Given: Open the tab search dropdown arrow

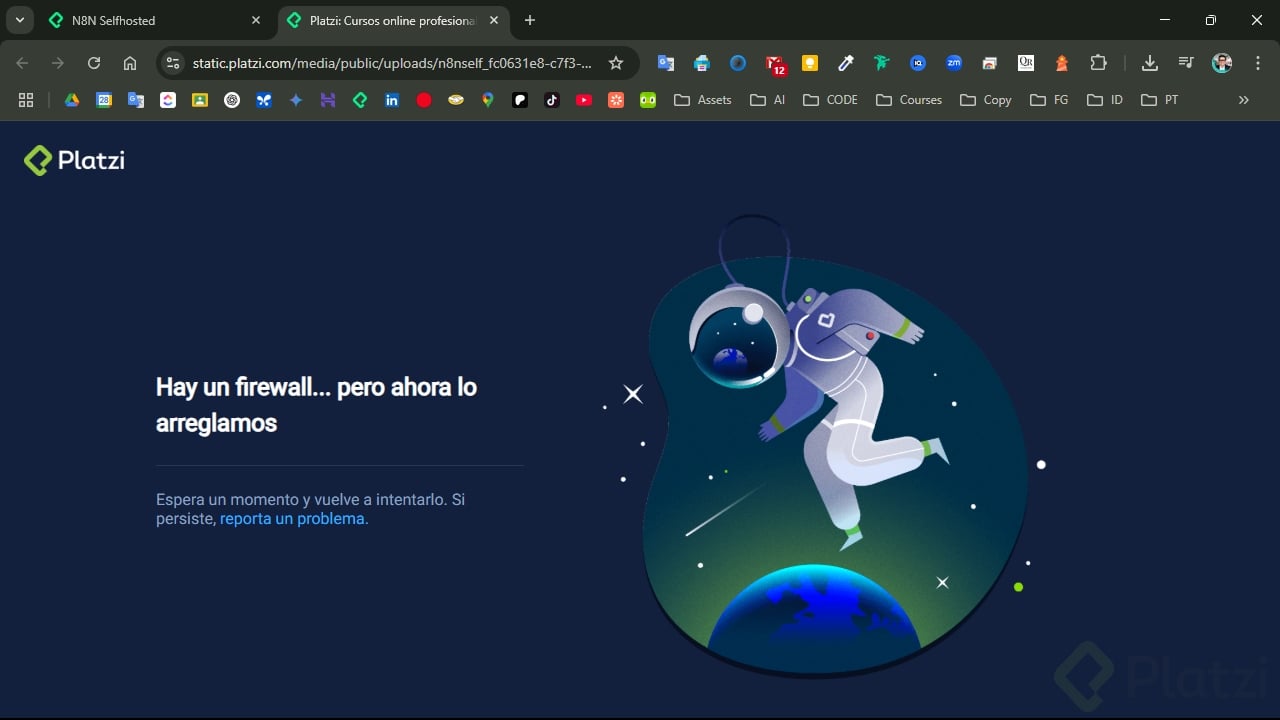Looking at the screenshot, I should (19, 20).
